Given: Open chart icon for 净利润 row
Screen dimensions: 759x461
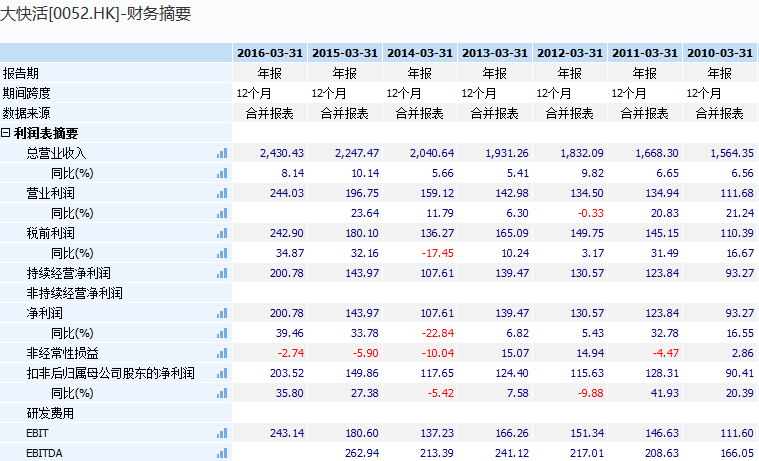Looking at the screenshot, I should [x=222, y=313].
